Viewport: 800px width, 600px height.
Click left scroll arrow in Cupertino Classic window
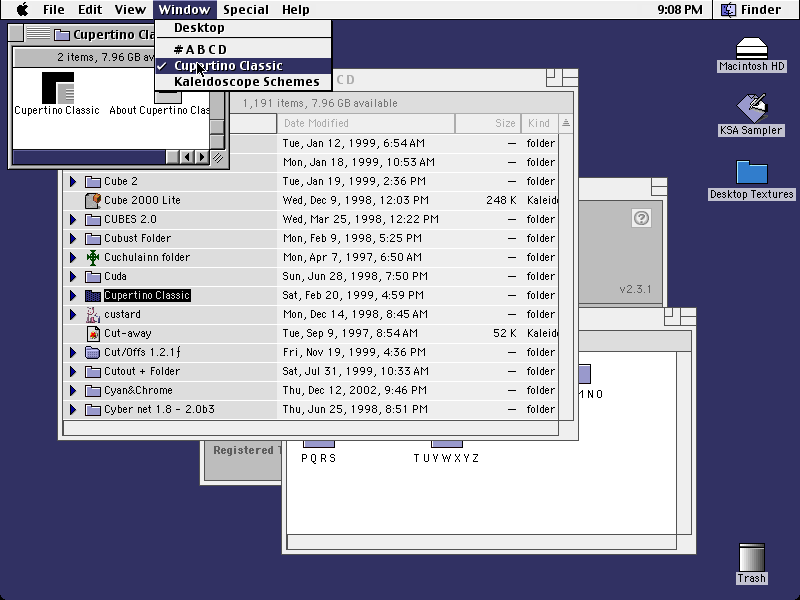(187, 157)
